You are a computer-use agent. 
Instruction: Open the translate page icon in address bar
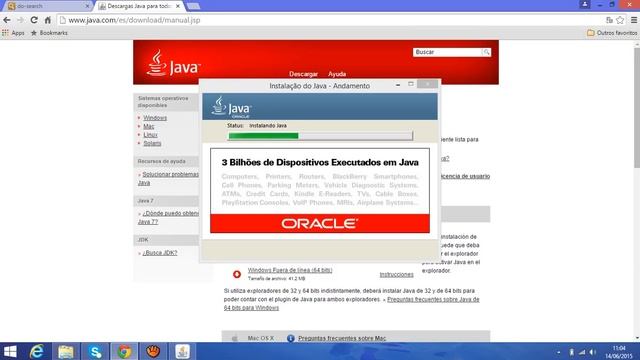(609, 20)
